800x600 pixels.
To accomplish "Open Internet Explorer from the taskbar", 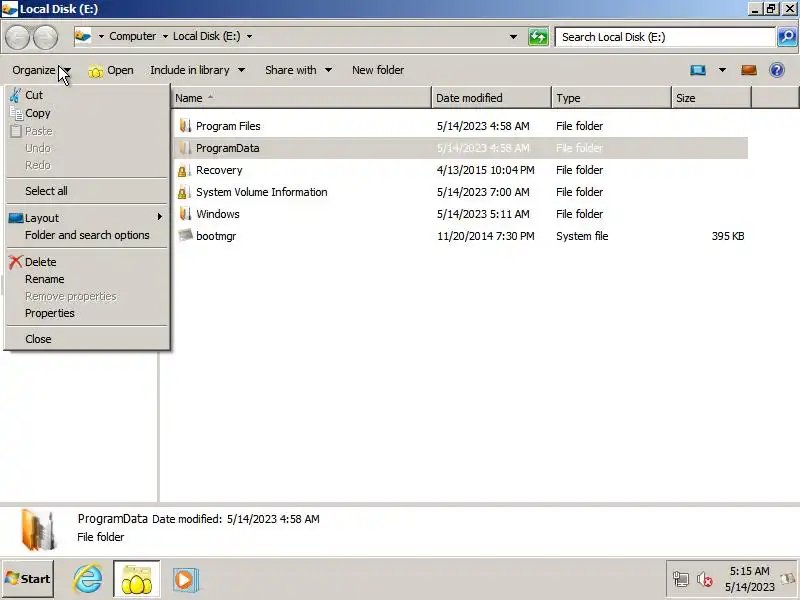I will (x=87, y=579).
